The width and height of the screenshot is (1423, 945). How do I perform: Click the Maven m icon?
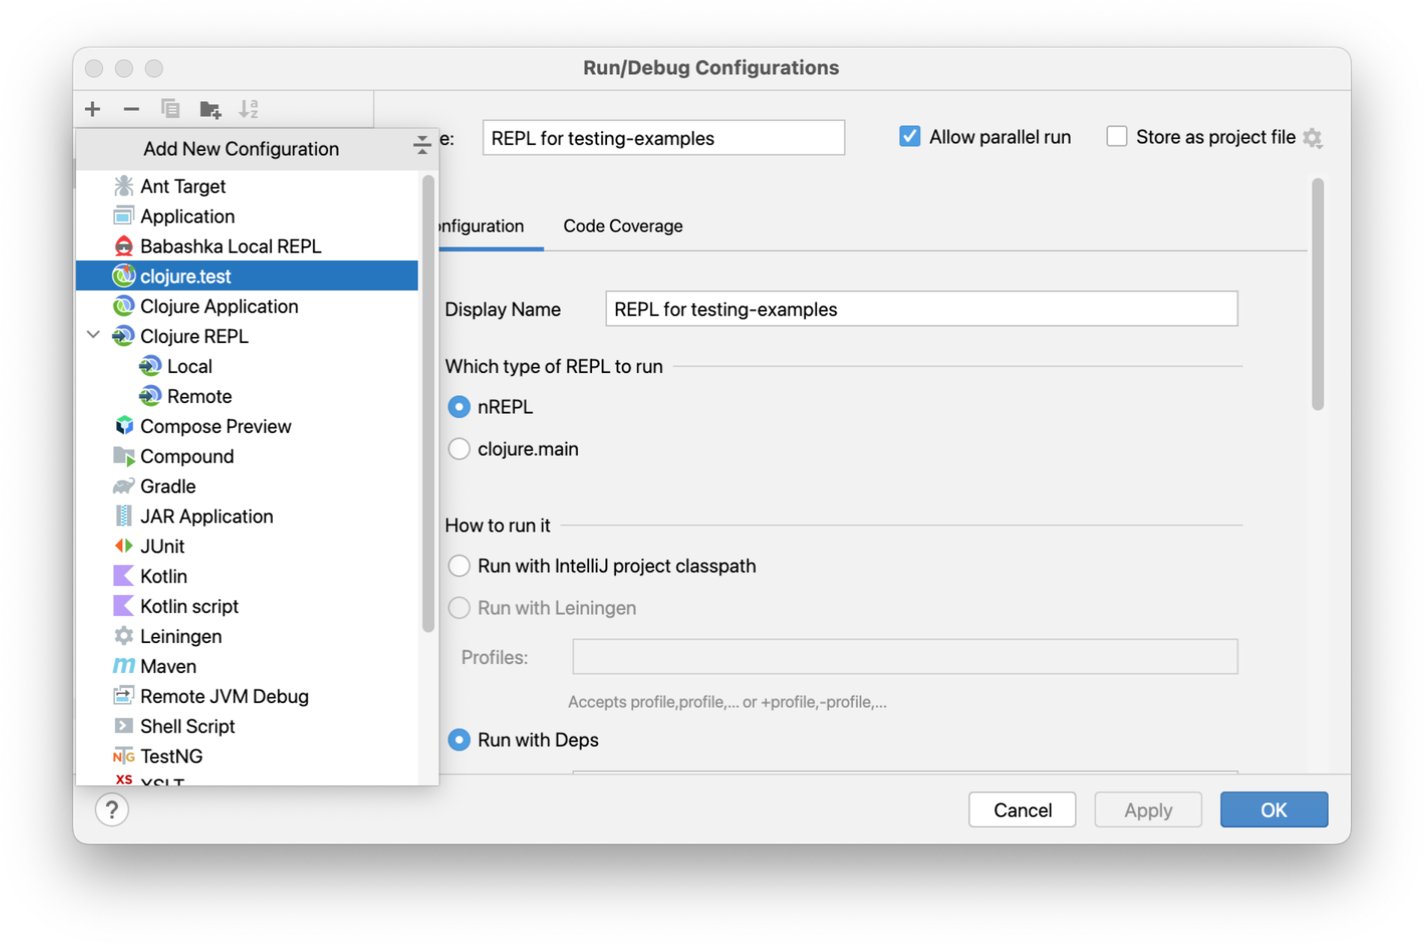[x=123, y=666]
